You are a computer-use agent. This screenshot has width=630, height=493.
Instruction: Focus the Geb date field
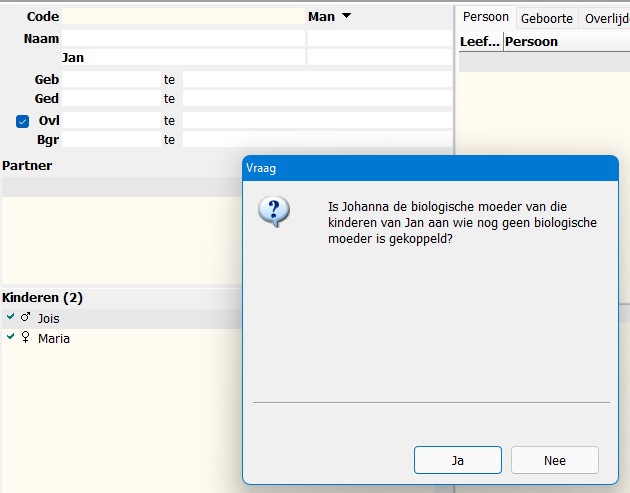tap(110, 79)
